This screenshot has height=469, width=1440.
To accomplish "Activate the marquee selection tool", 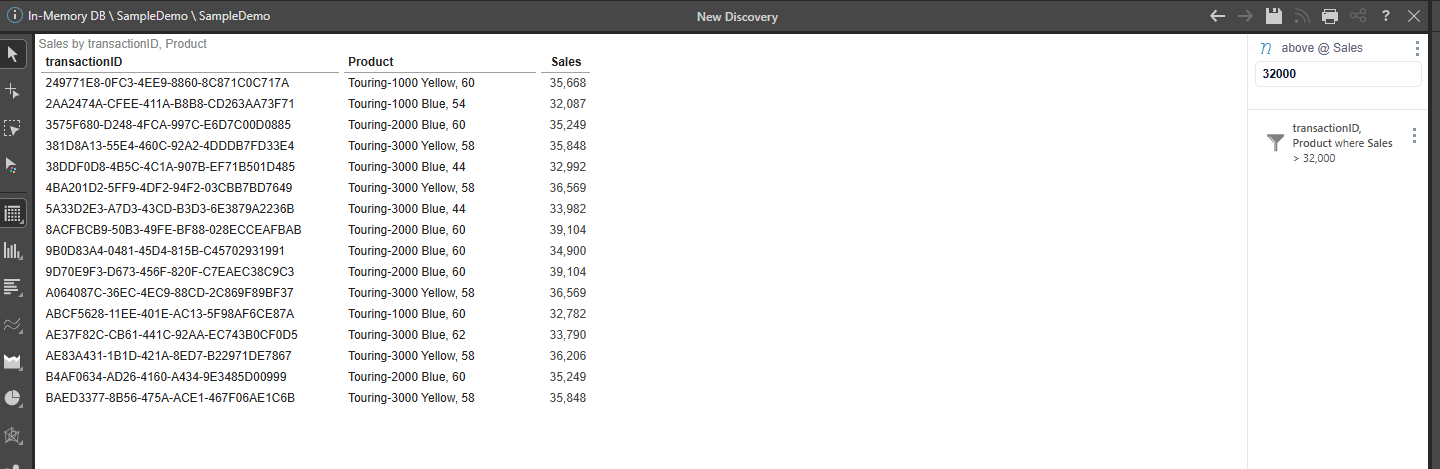I will [14, 128].
